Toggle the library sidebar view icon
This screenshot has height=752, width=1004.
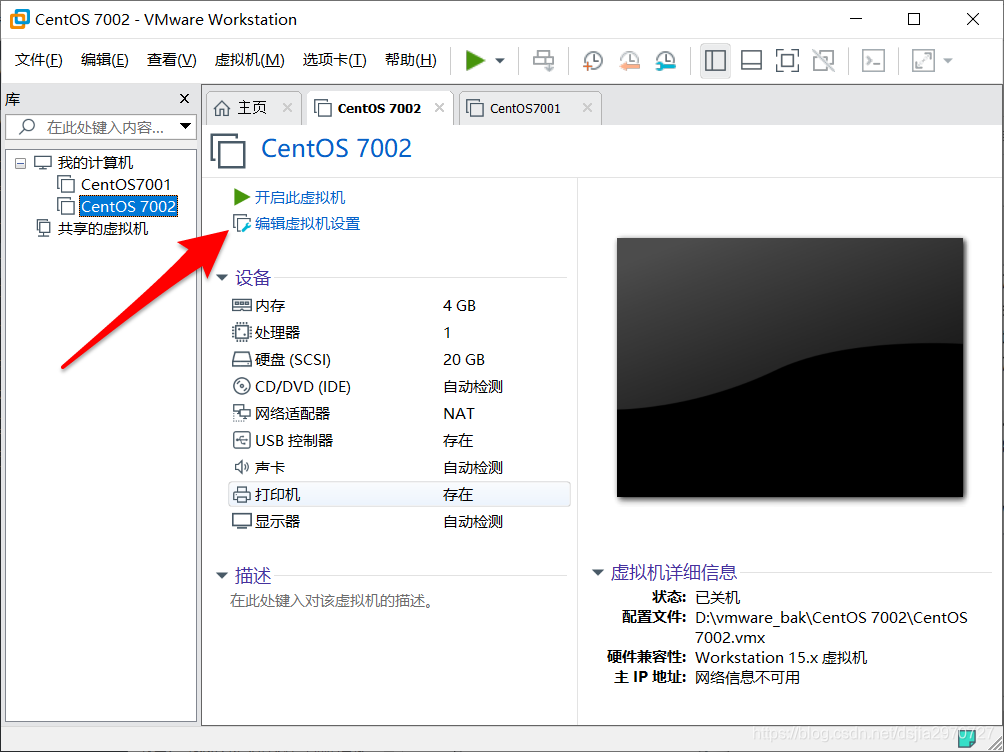tap(715, 61)
